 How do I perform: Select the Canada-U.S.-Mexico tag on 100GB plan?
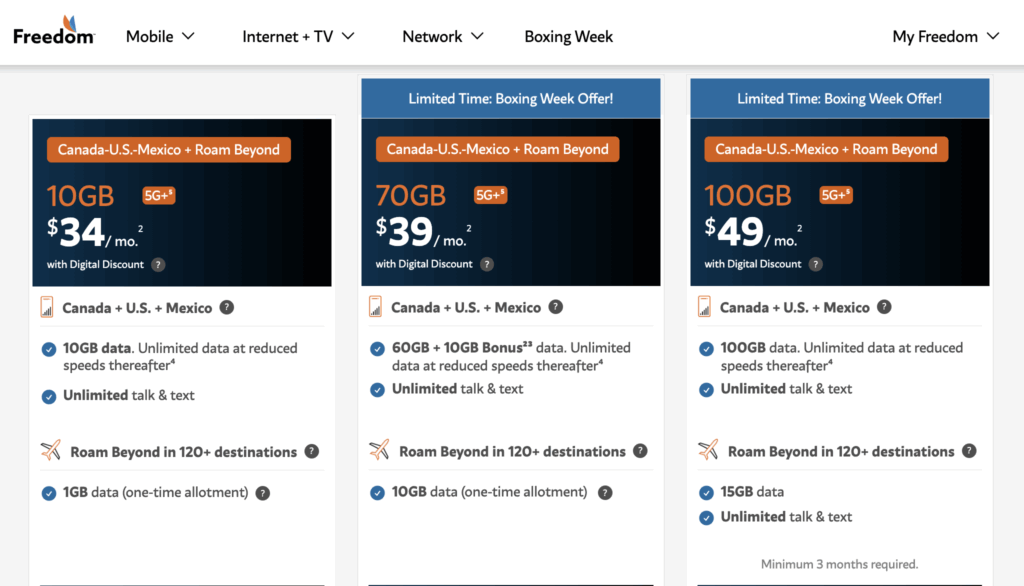pyautogui.click(x=826, y=150)
